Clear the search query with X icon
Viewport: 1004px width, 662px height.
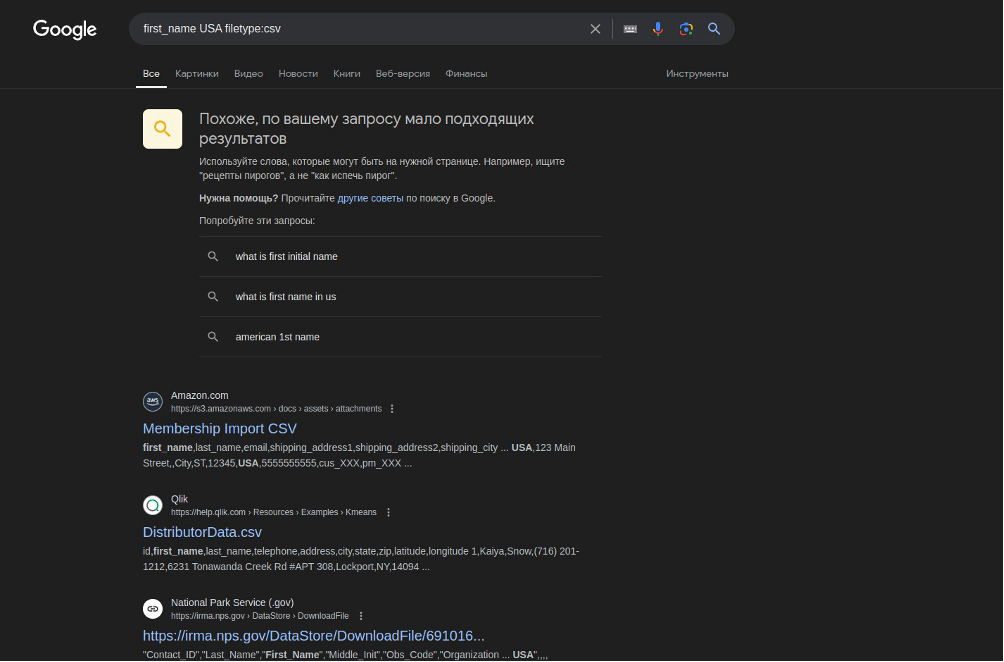[x=595, y=29]
